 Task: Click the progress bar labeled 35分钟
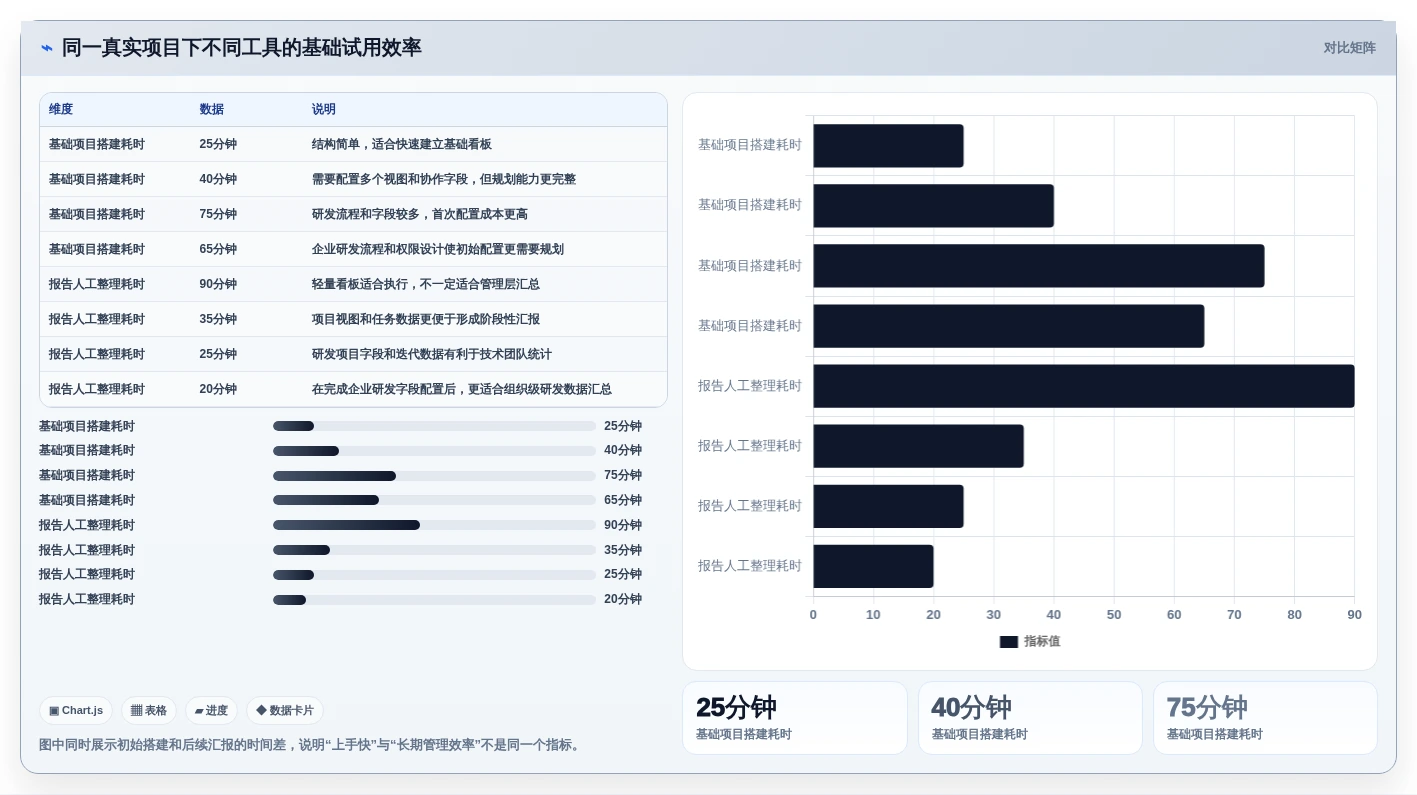(434, 550)
